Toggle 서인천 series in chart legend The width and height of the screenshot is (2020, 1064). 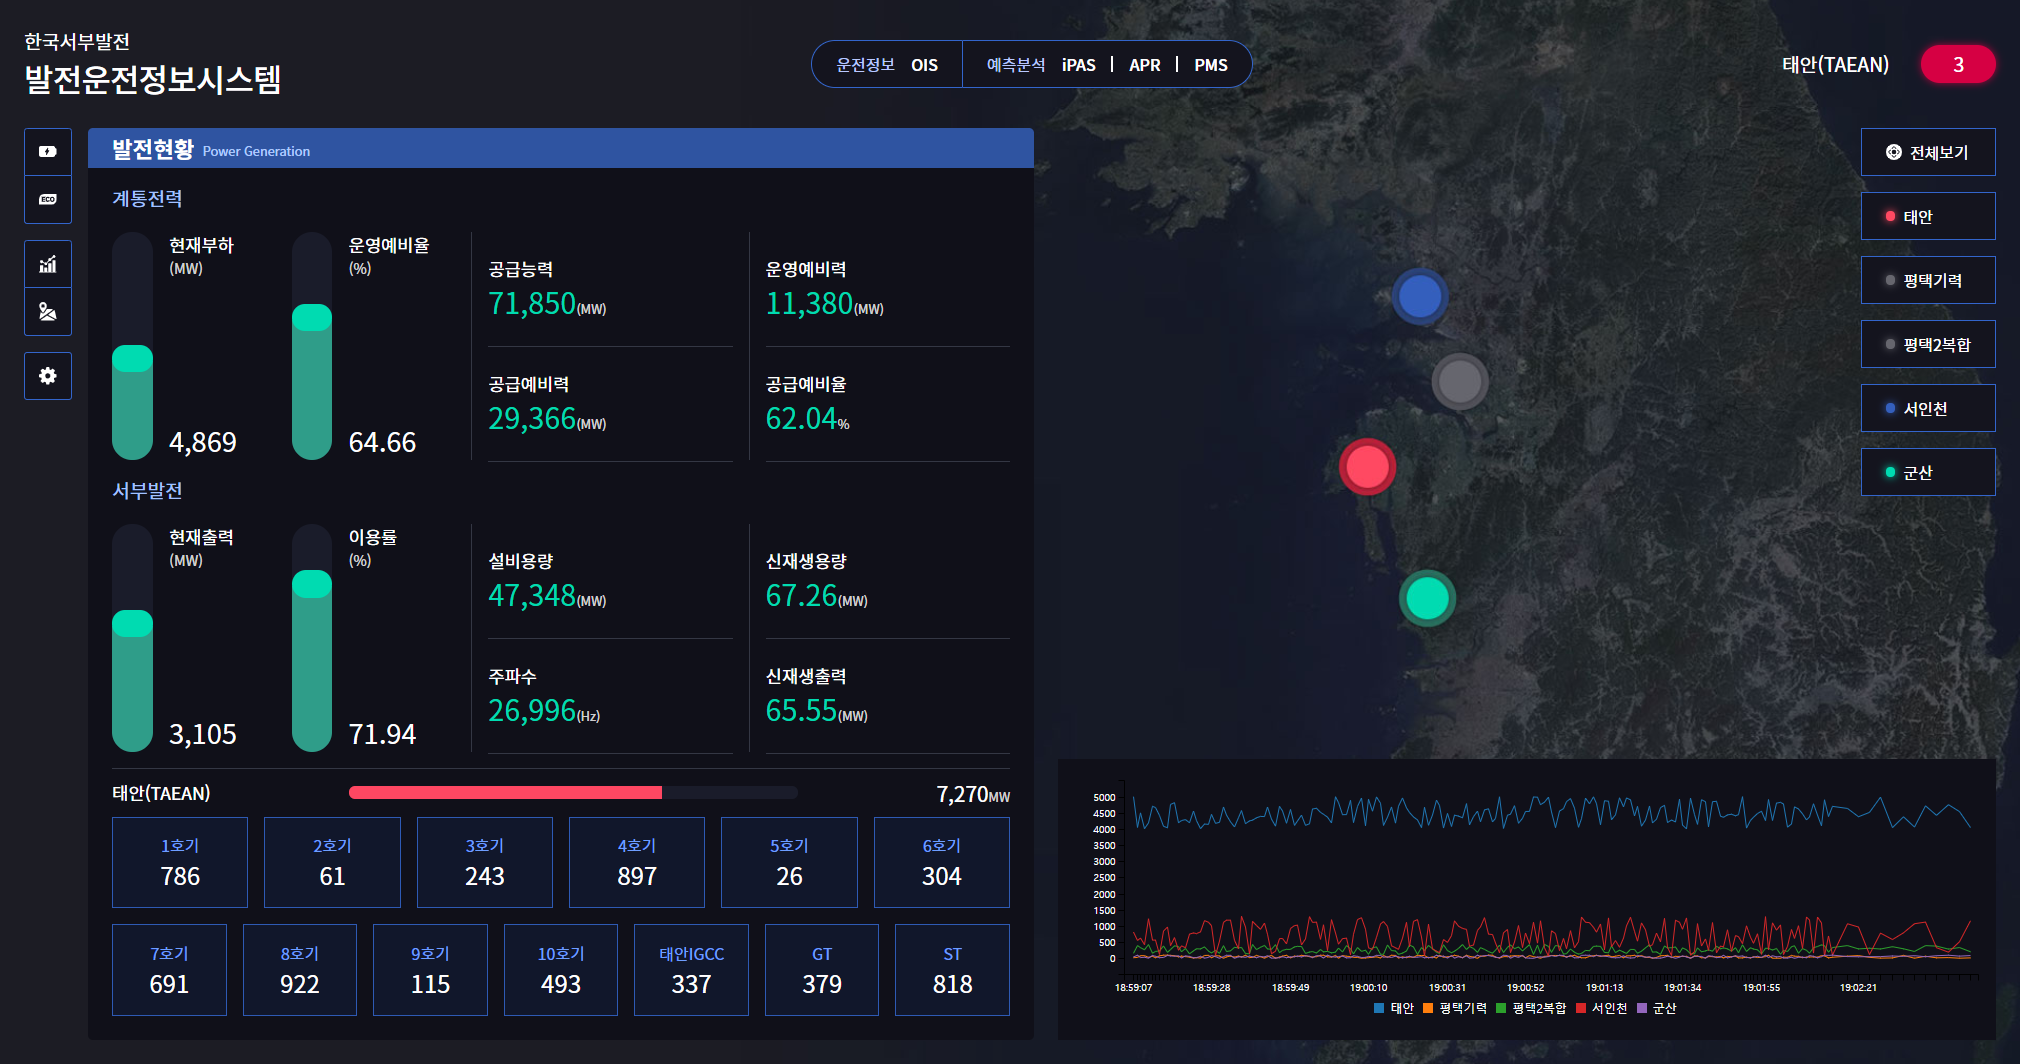[x=1601, y=1008]
